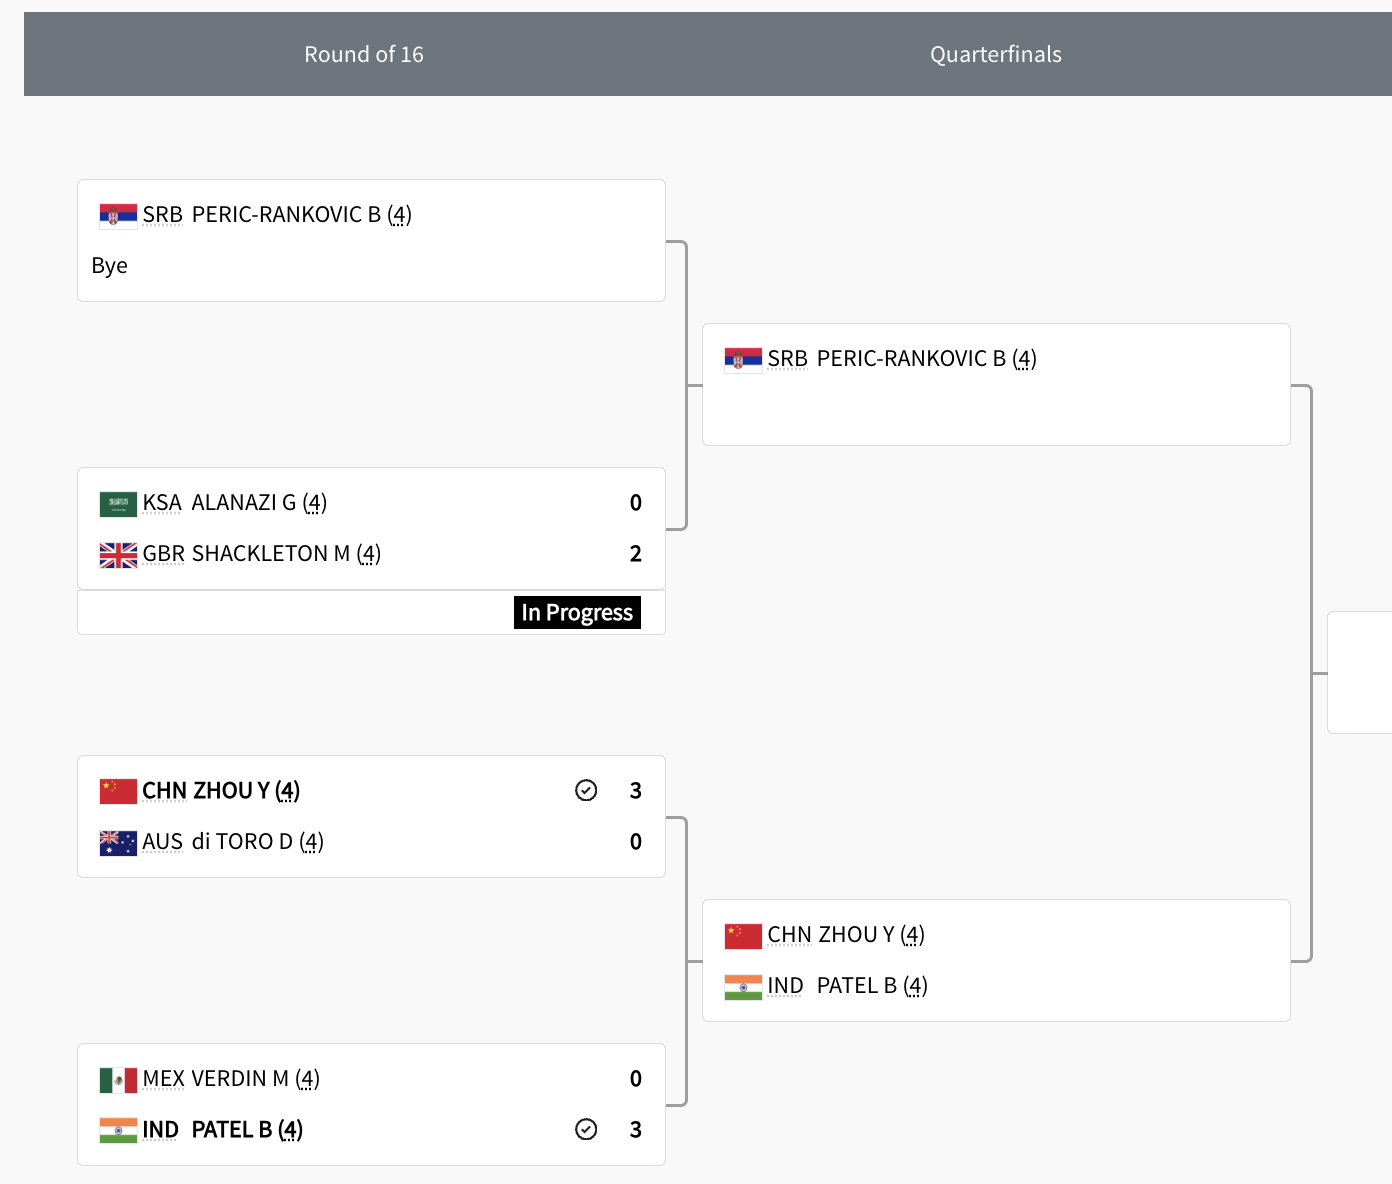This screenshot has width=1392, height=1184.
Task: Open ALANAZI G player name
Action: tap(243, 503)
